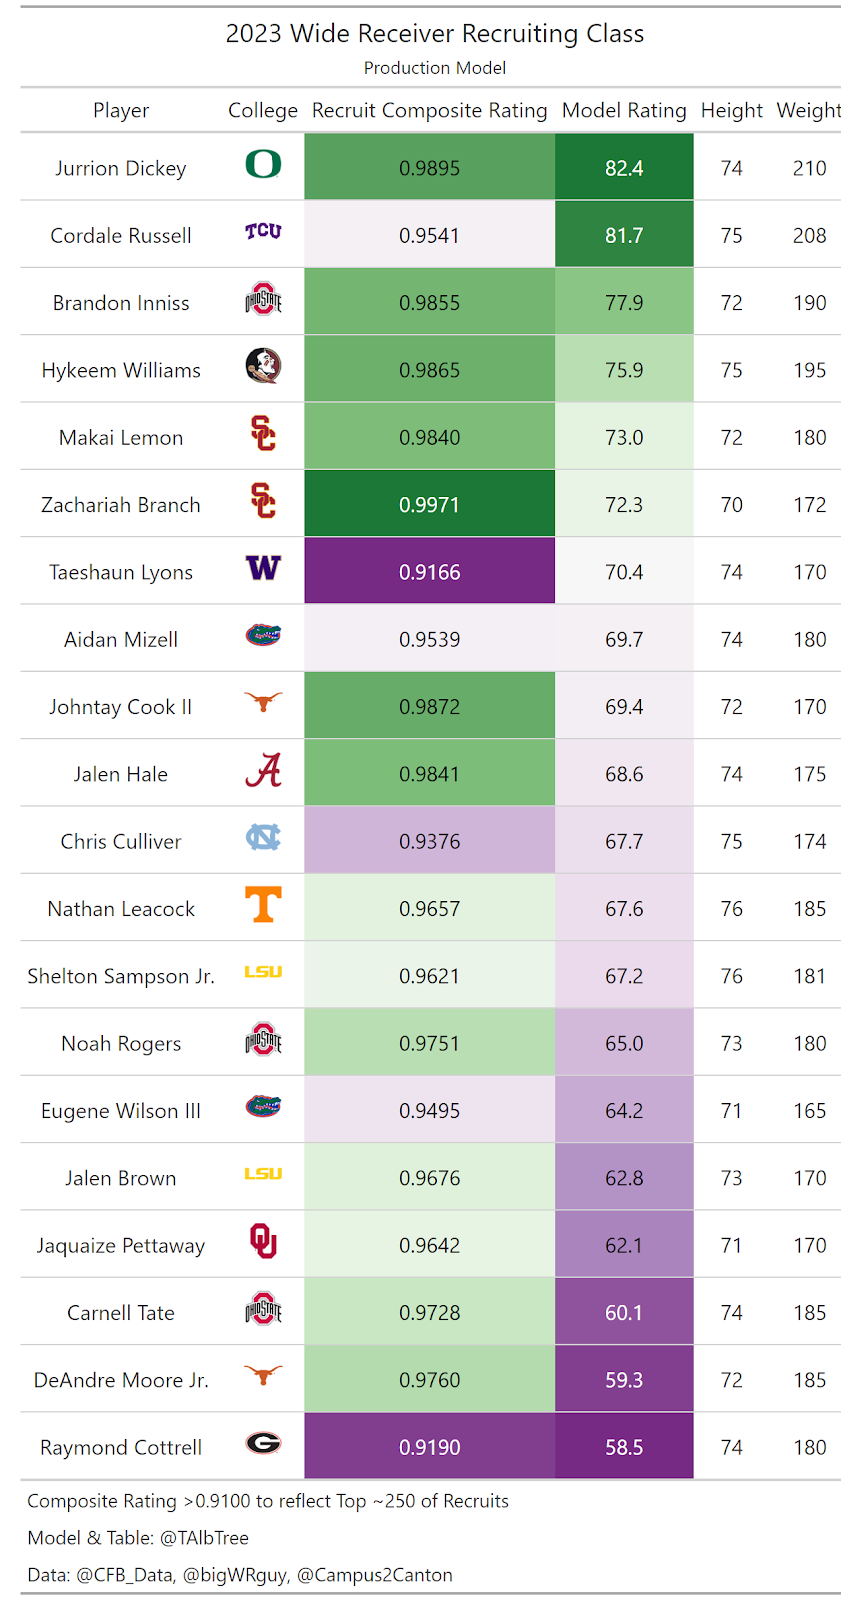Select the Florida State logo for Hykeem Williams
The height and width of the screenshot is (1600, 841).
click(x=263, y=367)
